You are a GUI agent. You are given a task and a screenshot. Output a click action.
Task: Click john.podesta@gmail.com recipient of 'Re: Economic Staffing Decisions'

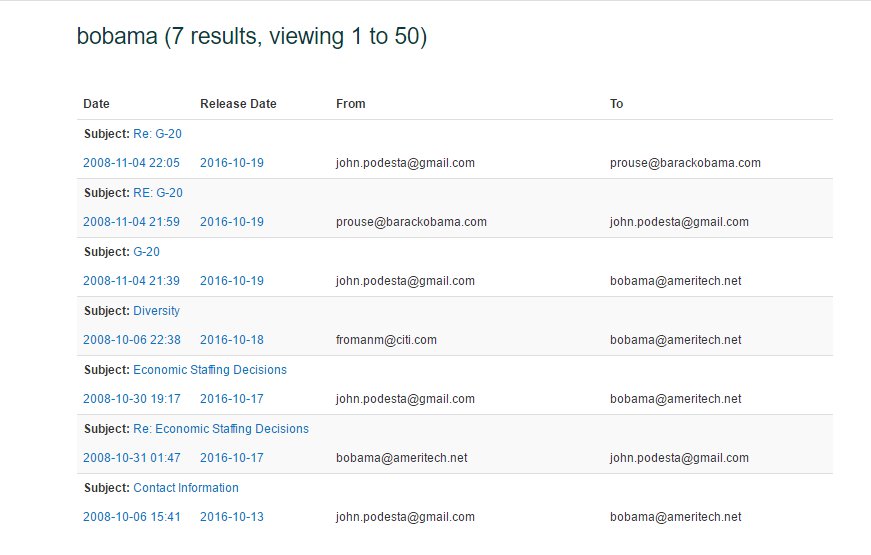pos(679,457)
